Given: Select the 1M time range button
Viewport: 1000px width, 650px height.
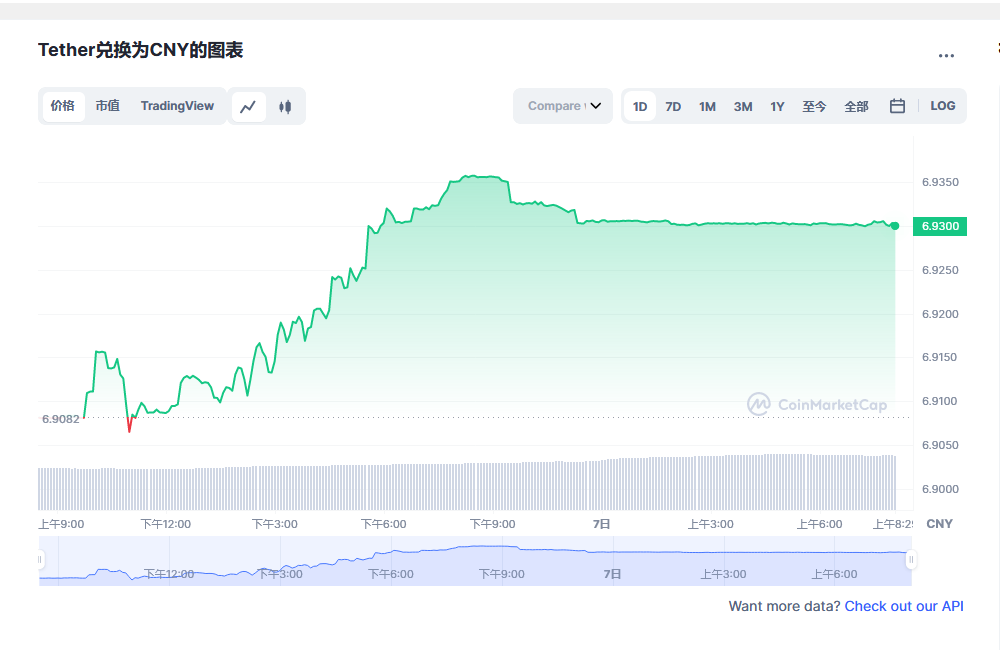Looking at the screenshot, I should pyautogui.click(x=707, y=105).
